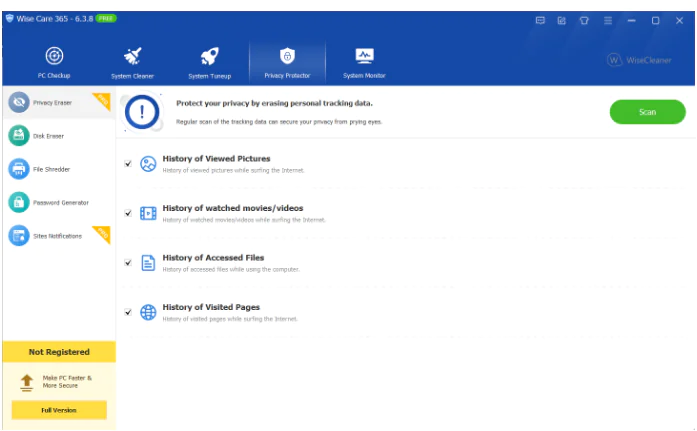Uncheck History of Viewed Pictures checkbox
Image resolution: width=697 pixels, height=431 pixels.
[128, 163]
